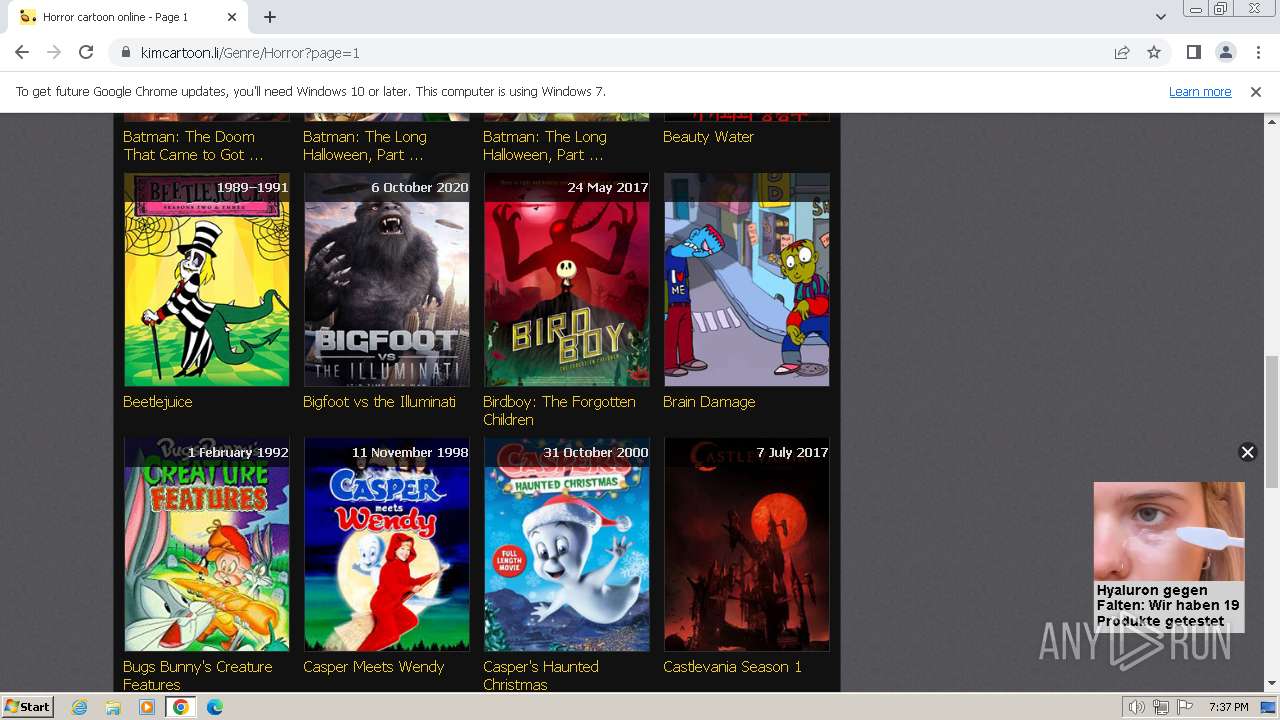
Task: Close the Hyaluron advertisement popup
Action: (1247, 452)
